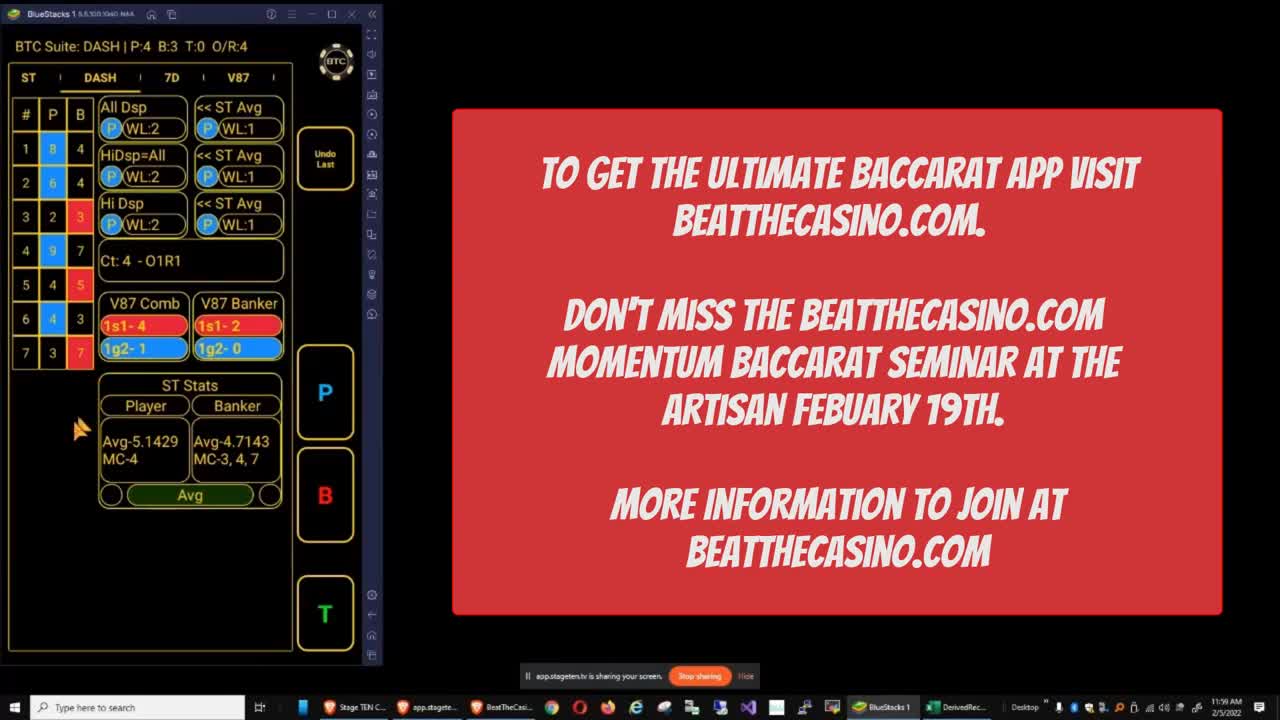
Task: Open Windows Start menu
Action: click(14, 707)
